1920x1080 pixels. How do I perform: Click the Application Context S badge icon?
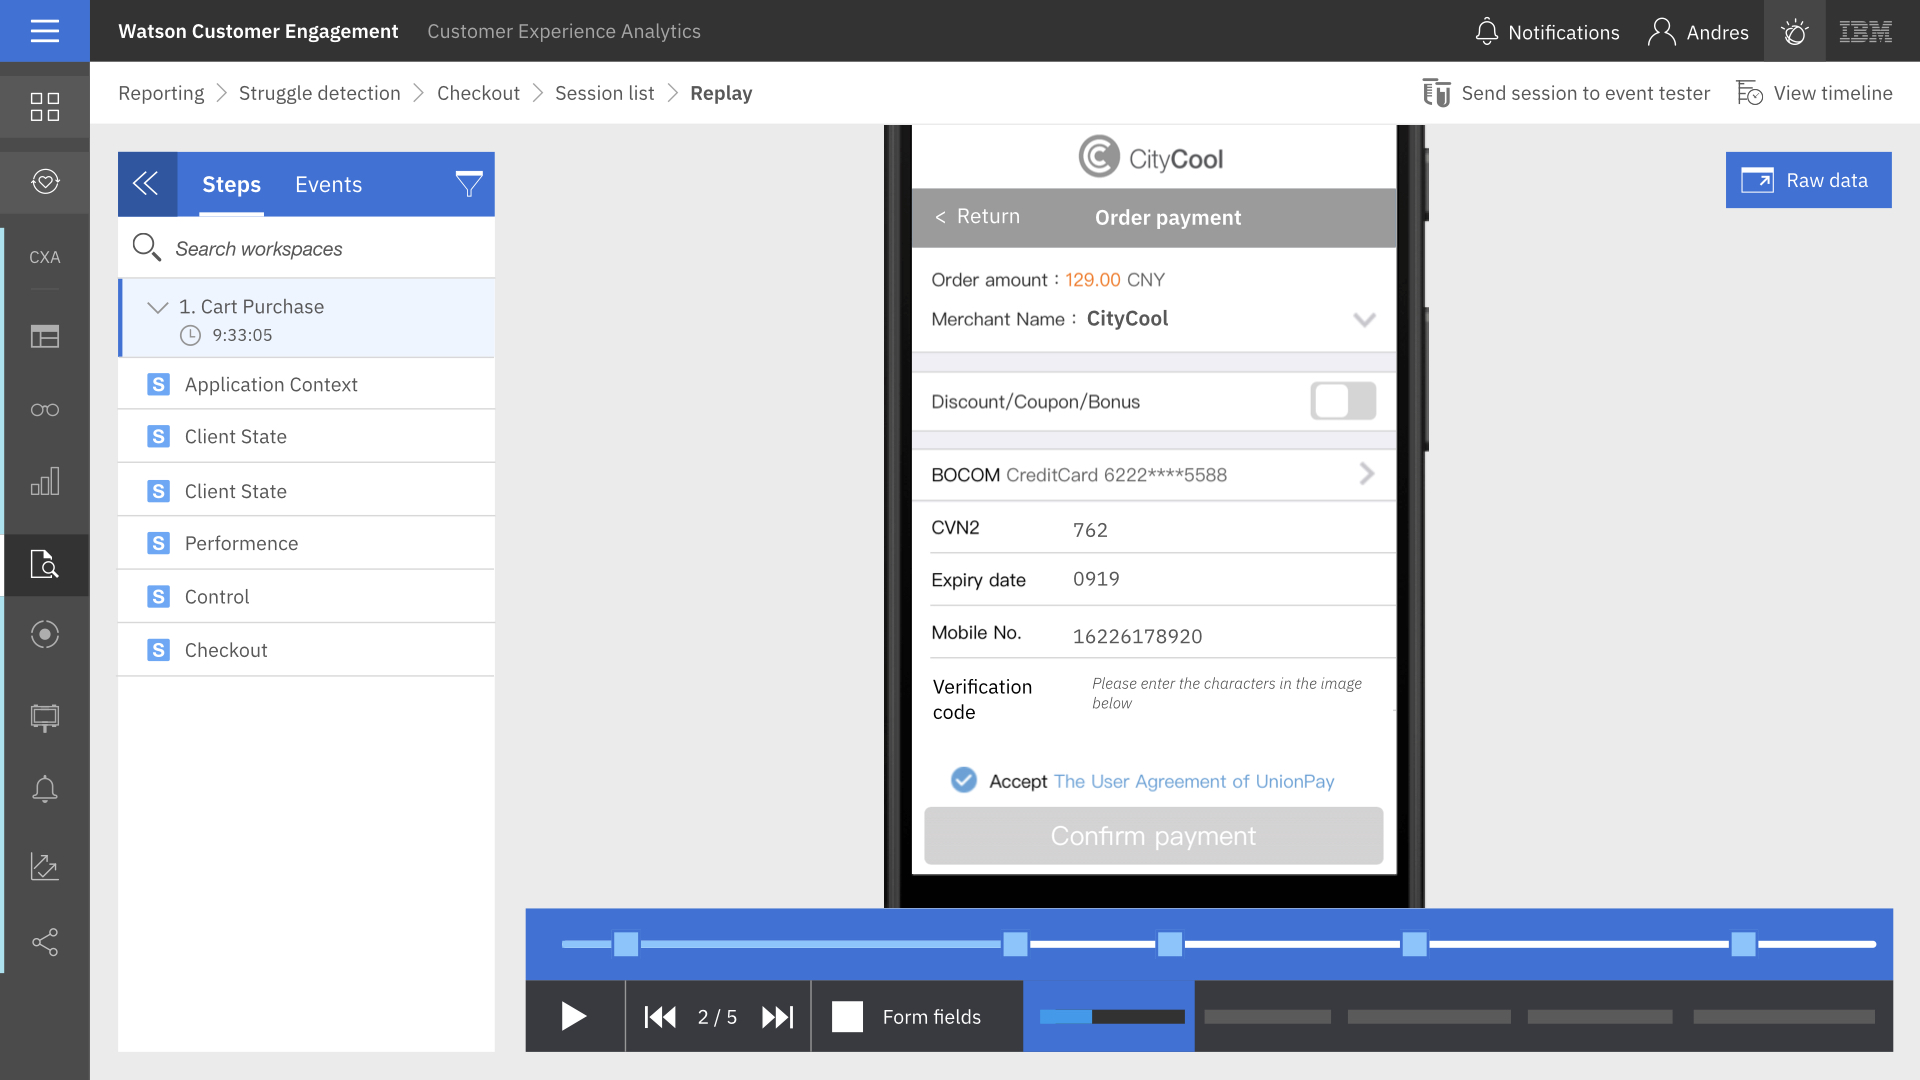pos(158,384)
